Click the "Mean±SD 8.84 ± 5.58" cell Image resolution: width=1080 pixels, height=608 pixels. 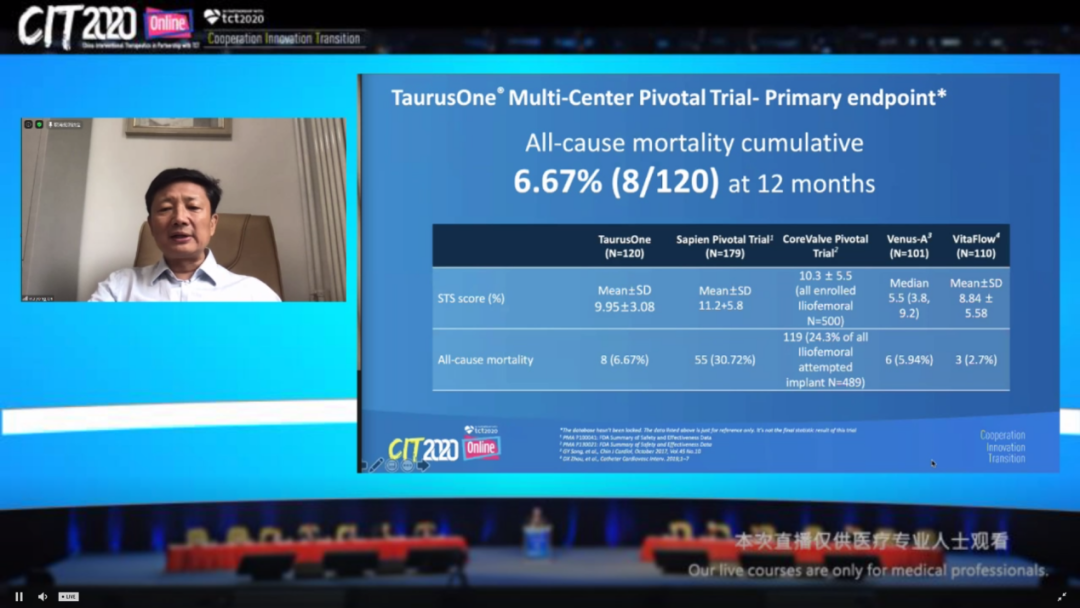(x=976, y=297)
